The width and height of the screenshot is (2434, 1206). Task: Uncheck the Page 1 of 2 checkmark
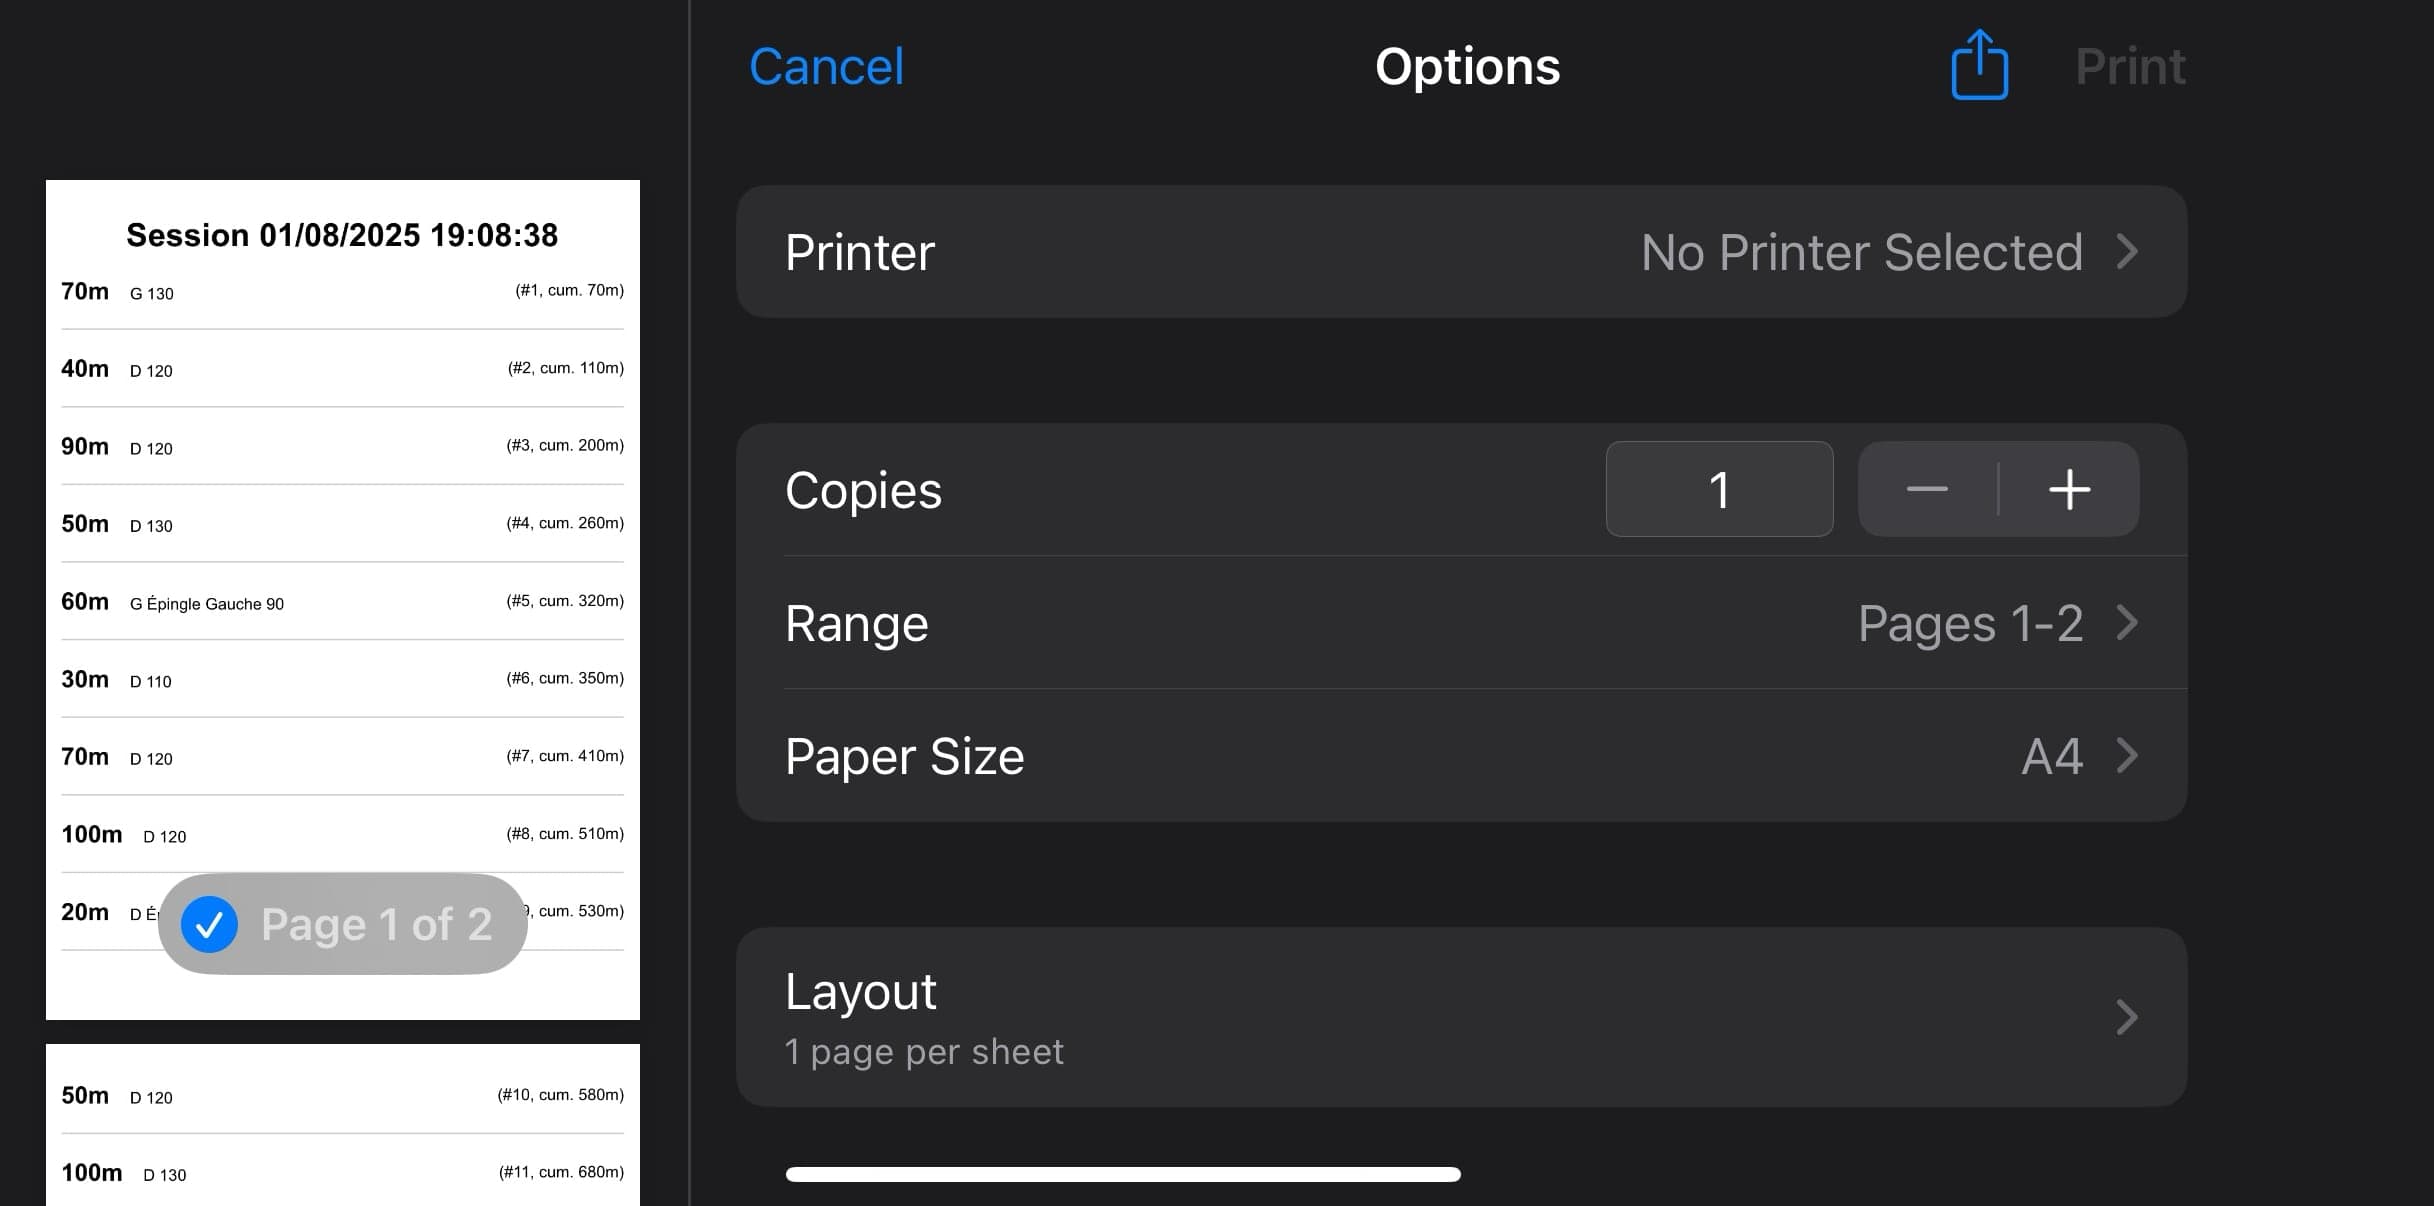tap(209, 925)
